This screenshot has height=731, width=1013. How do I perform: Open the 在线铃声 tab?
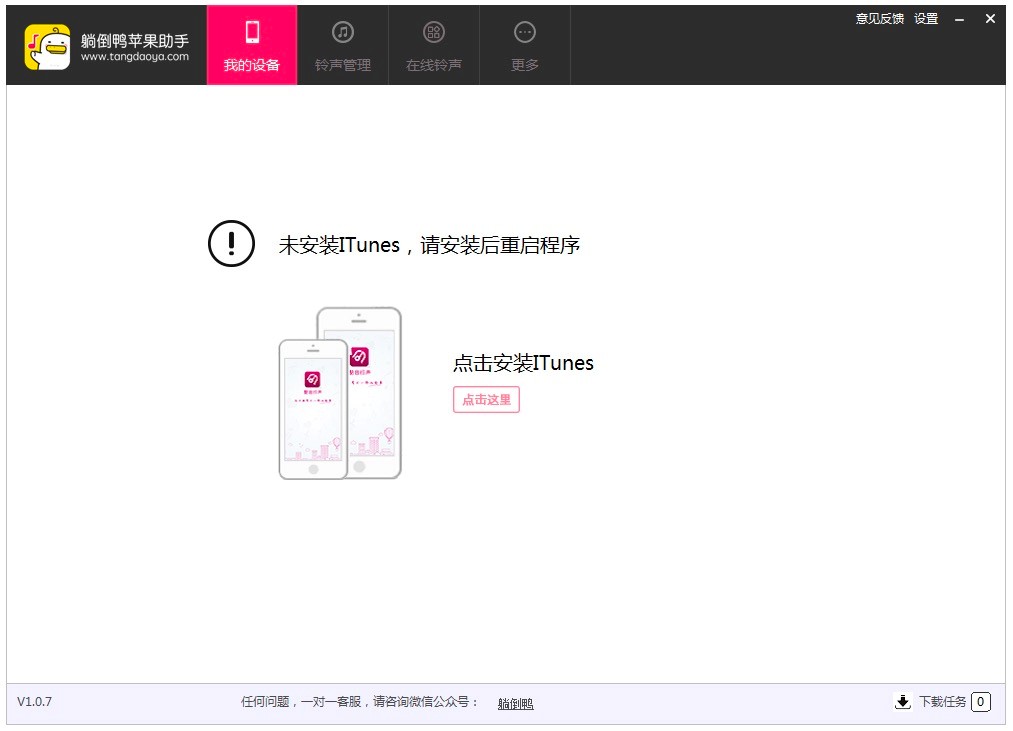pyautogui.click(x=433, y=45)
